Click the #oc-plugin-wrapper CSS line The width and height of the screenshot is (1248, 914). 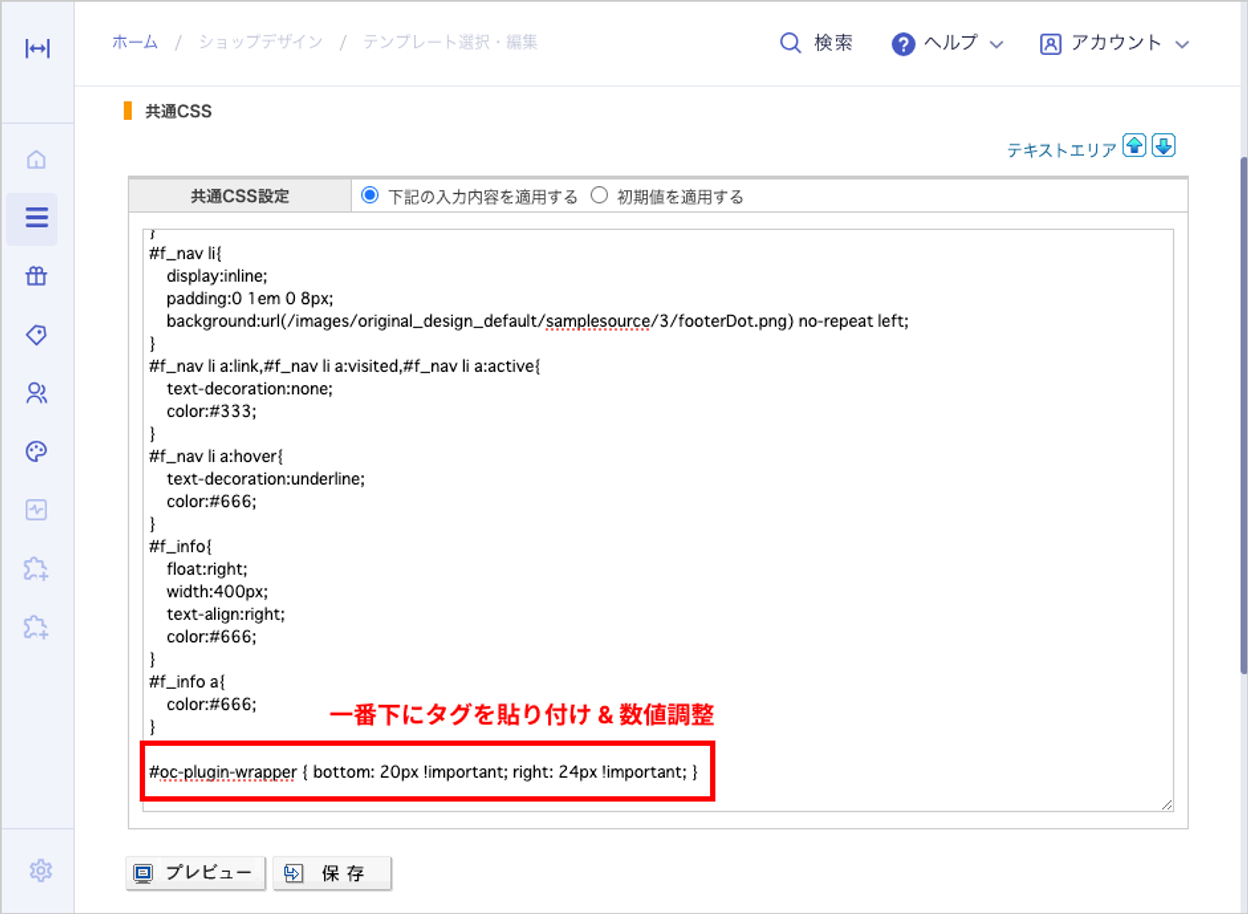click(x=423, y=772)
